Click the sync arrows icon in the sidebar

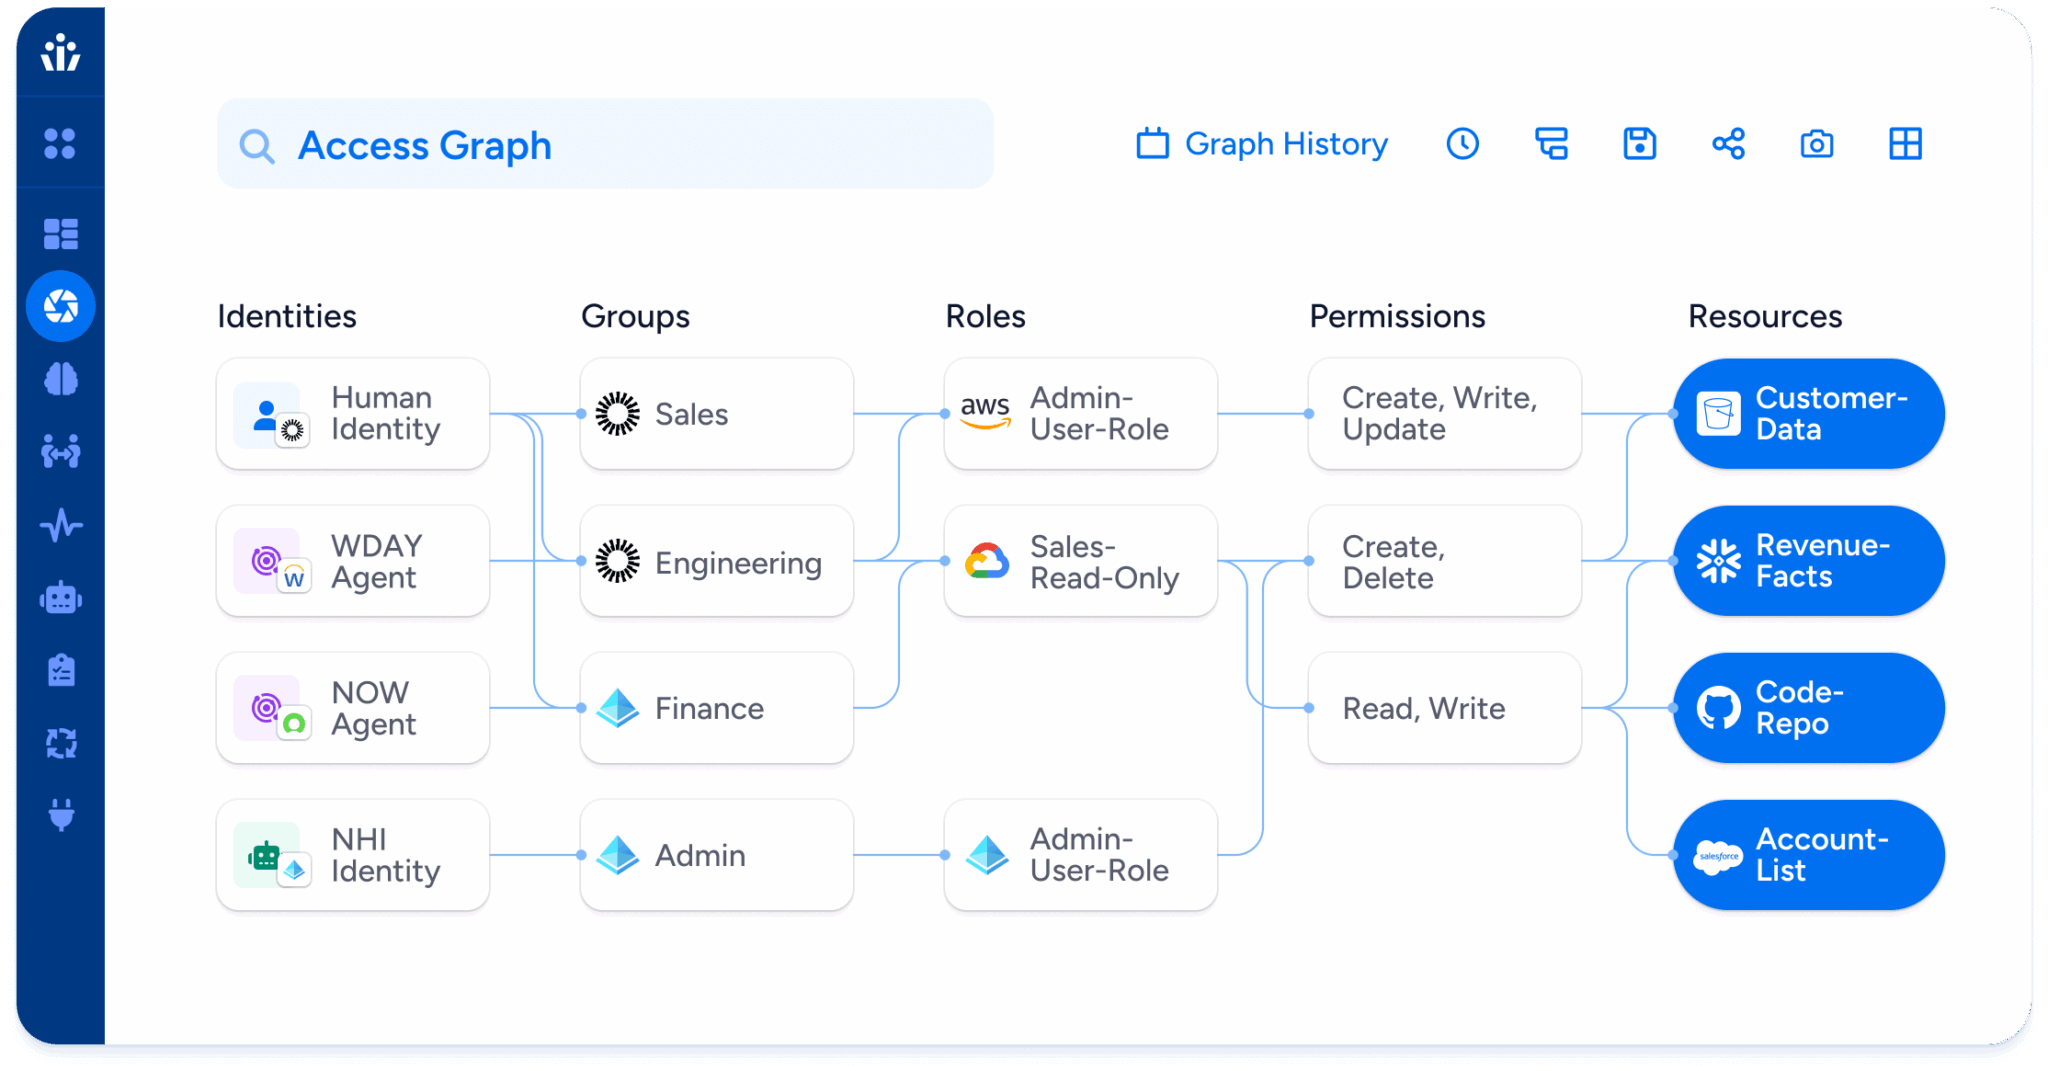[60, 742]
